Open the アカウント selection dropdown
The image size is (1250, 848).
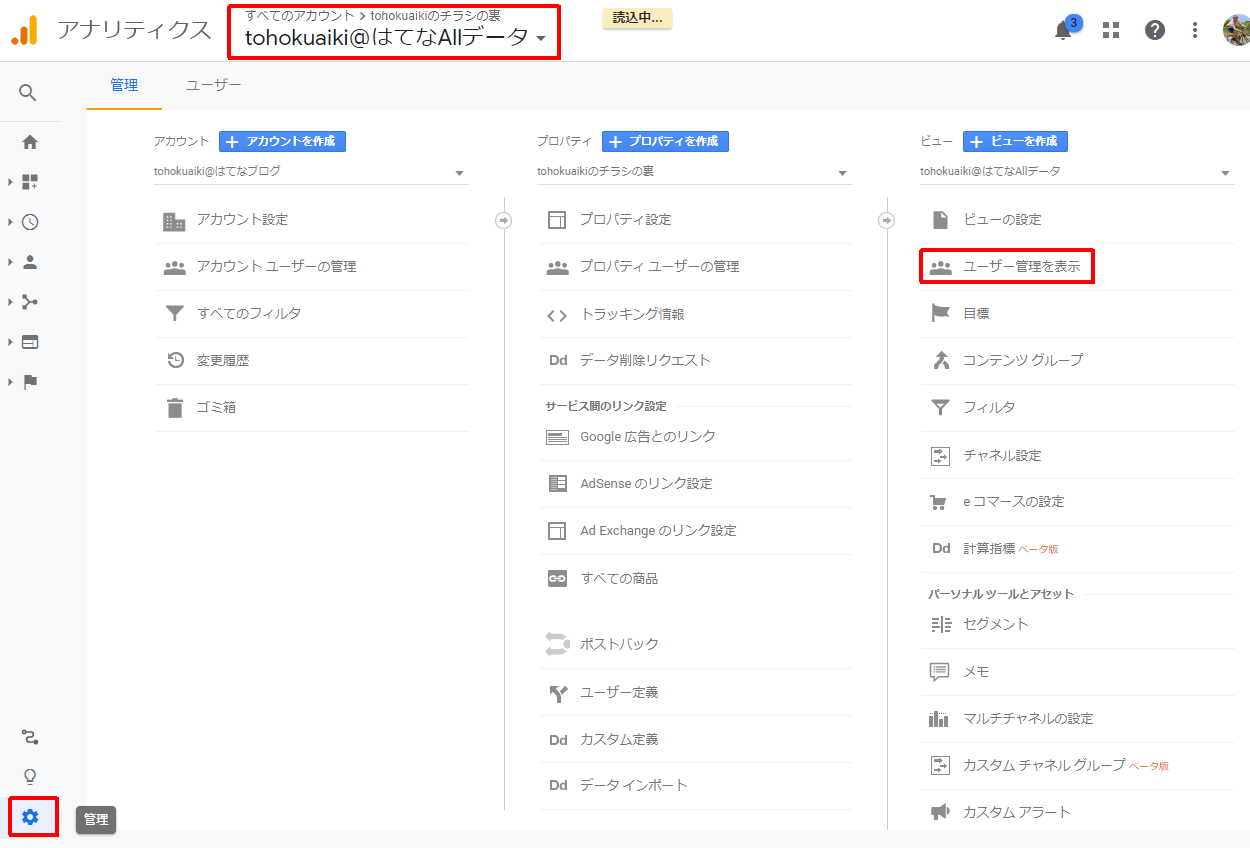point(311,172)
